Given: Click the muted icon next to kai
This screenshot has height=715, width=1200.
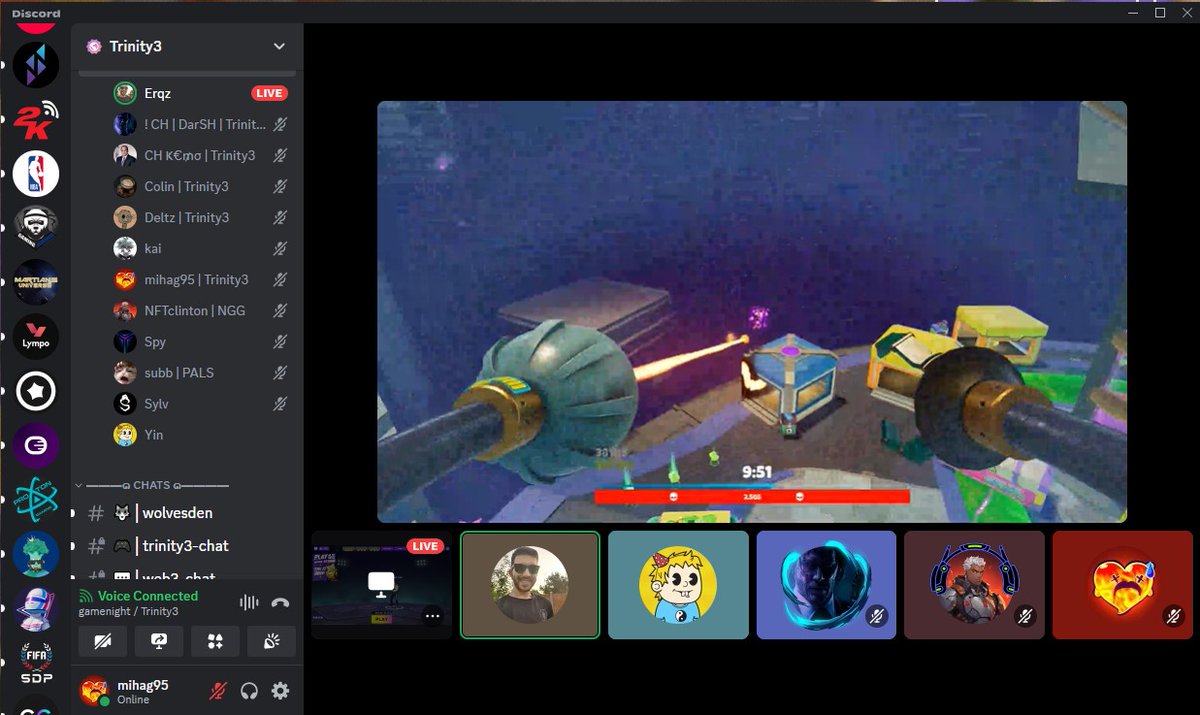Looking at the screenshot, I should tap(281, 248).
